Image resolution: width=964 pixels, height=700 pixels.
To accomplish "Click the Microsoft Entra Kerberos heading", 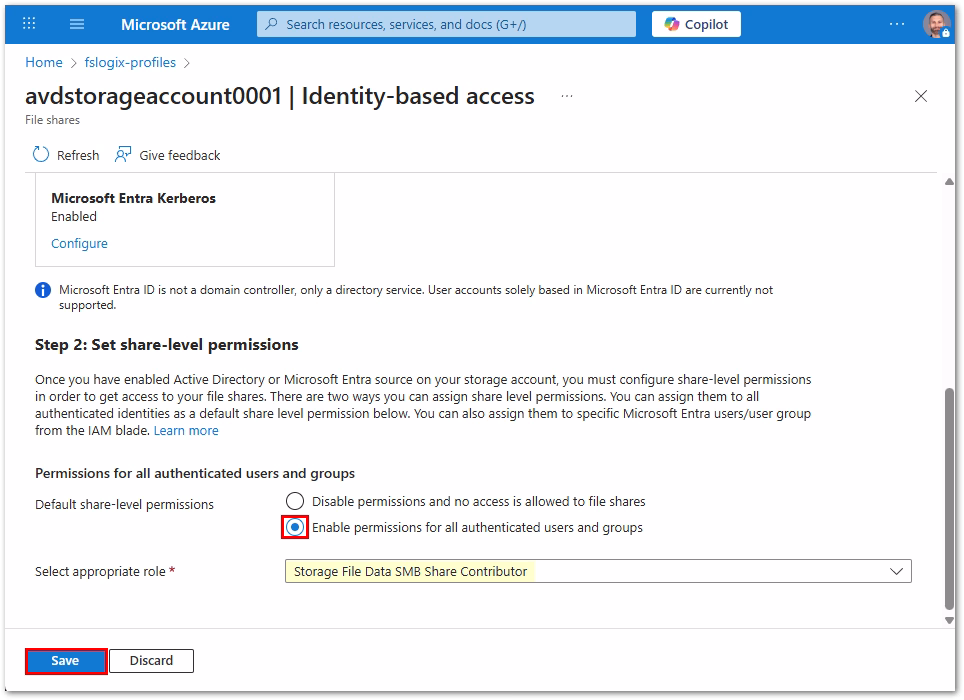I will 133,199.
